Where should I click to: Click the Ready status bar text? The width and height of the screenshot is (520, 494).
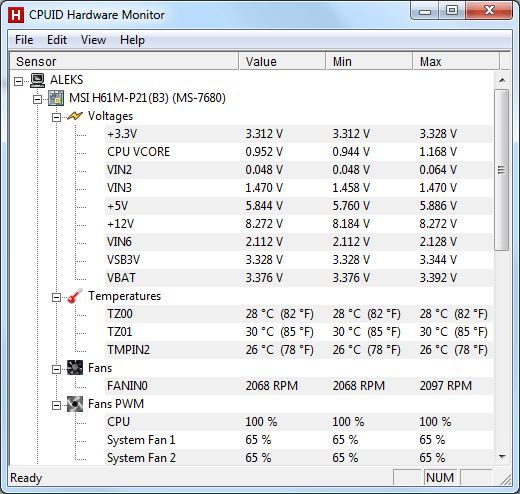[x=26, y=478]
